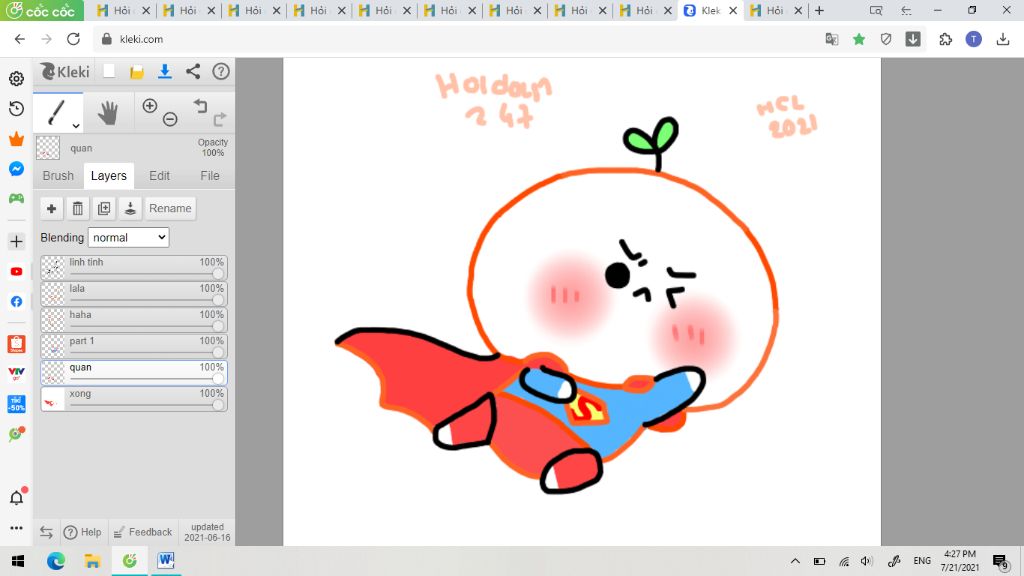Add a new layer
Screen dimensions: 1024x576
tap(51, 208)
